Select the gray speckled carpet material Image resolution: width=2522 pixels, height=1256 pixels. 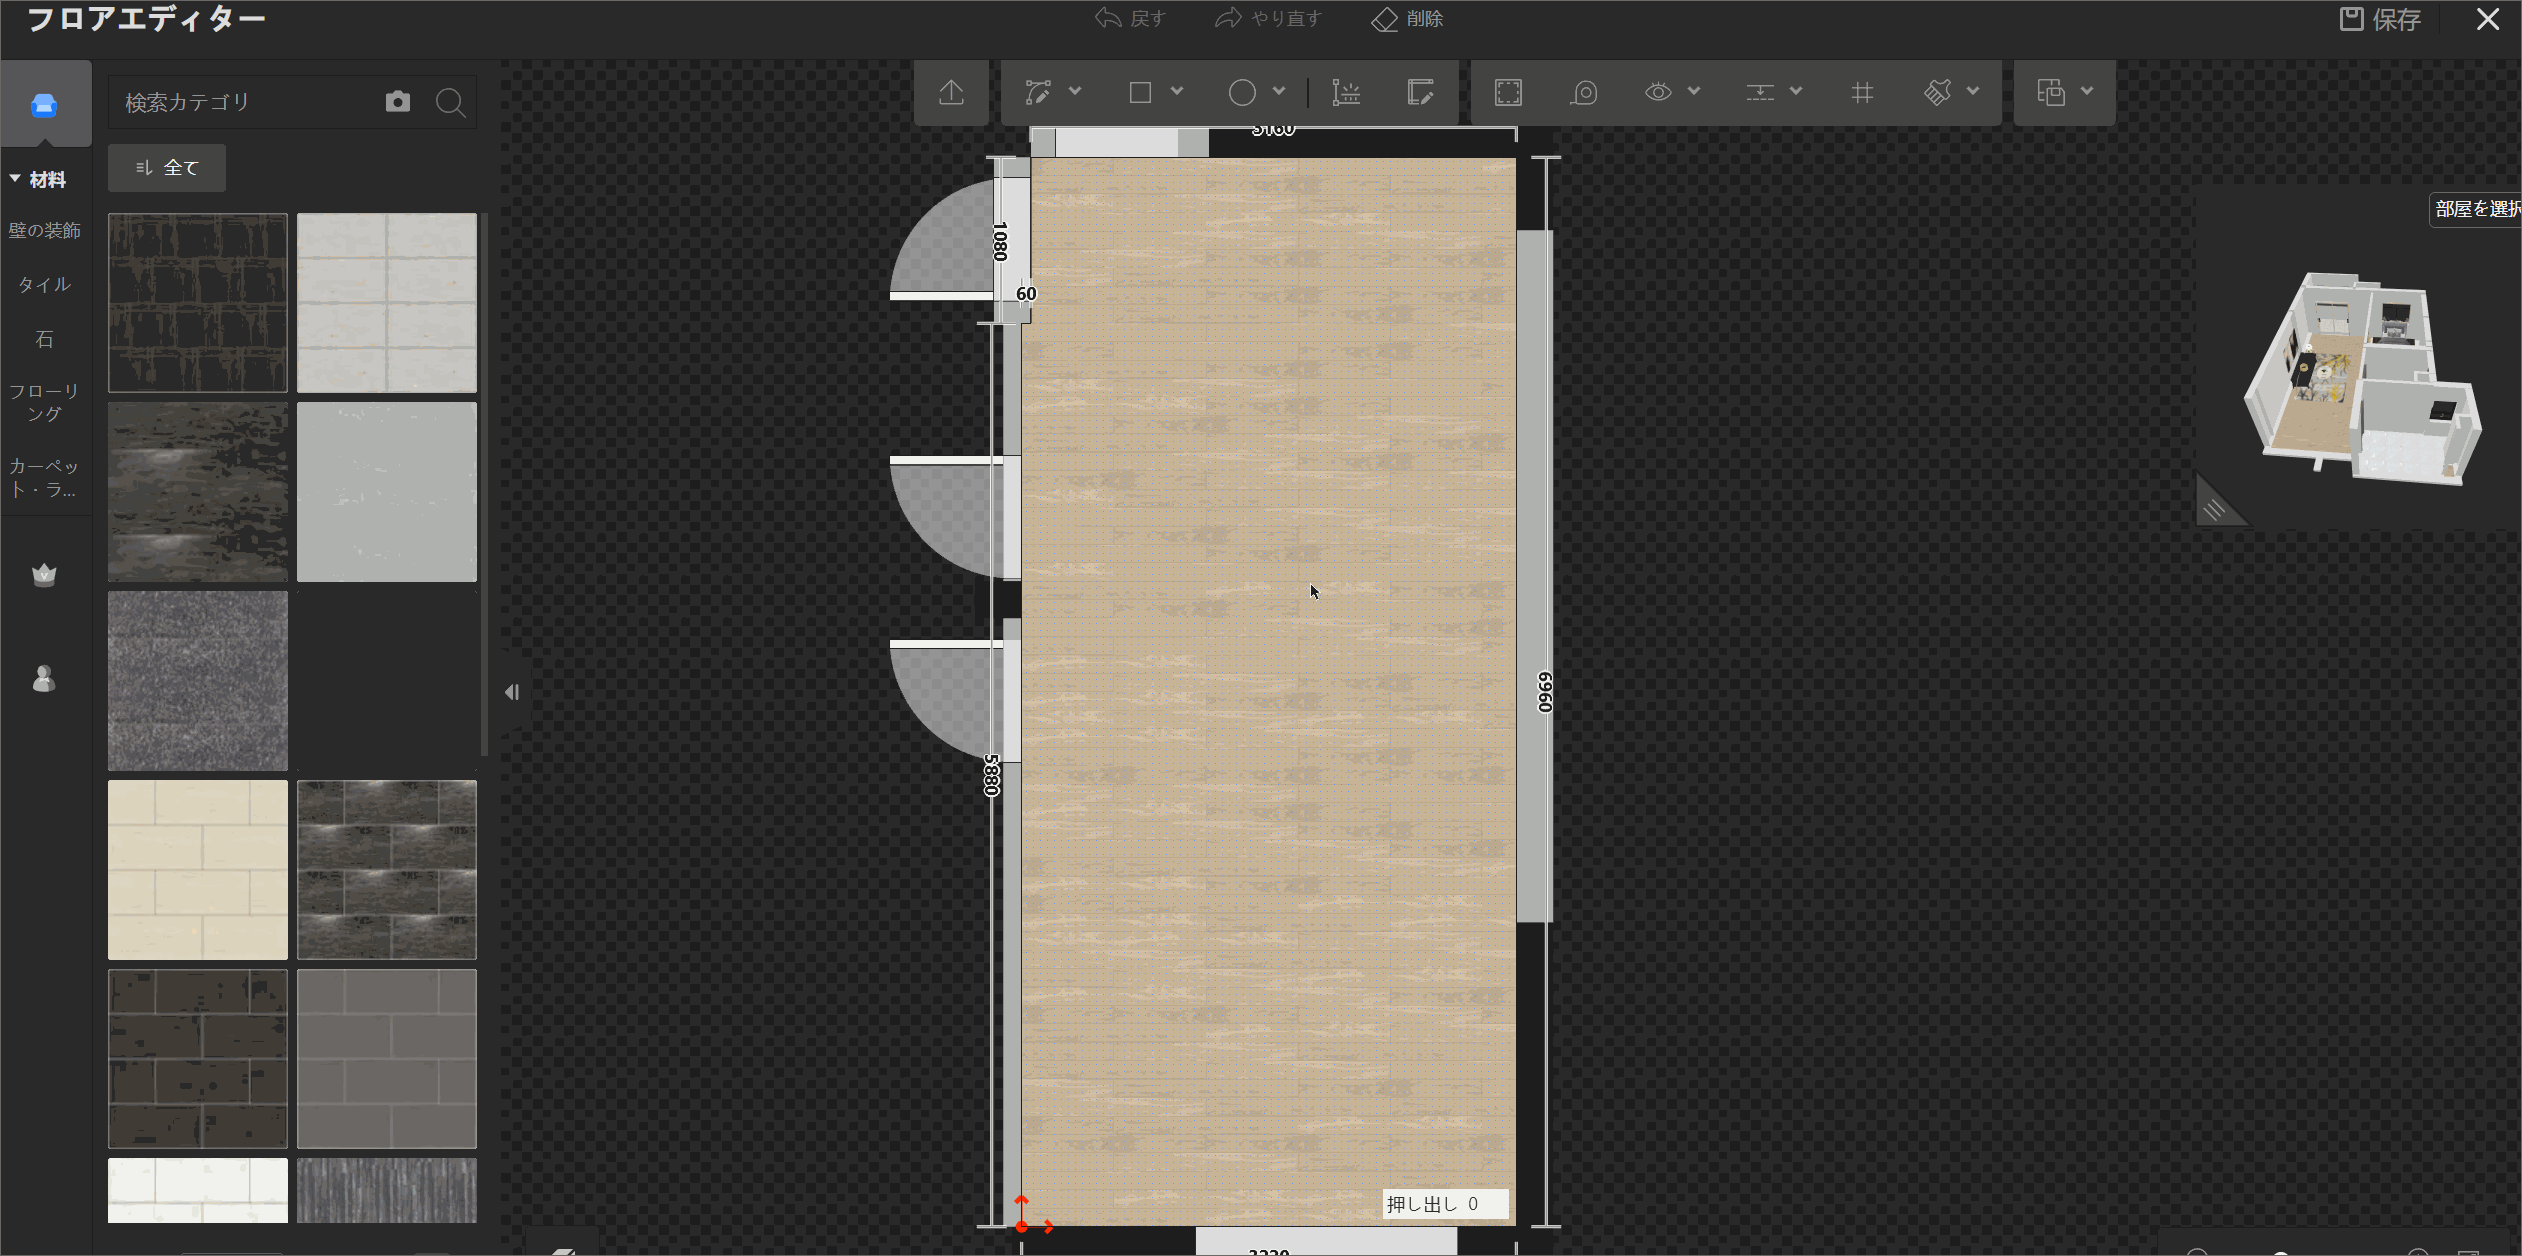coord(198,681)
